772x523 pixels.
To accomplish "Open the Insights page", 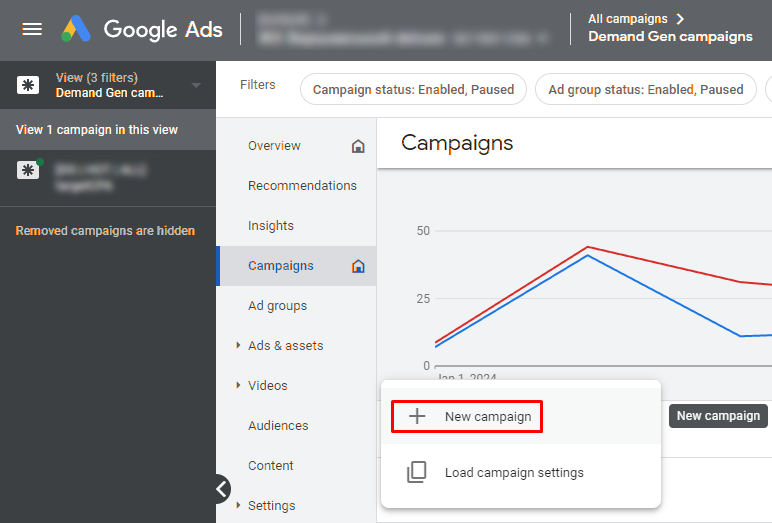I will pyautogui.click(x=271, y=226).
